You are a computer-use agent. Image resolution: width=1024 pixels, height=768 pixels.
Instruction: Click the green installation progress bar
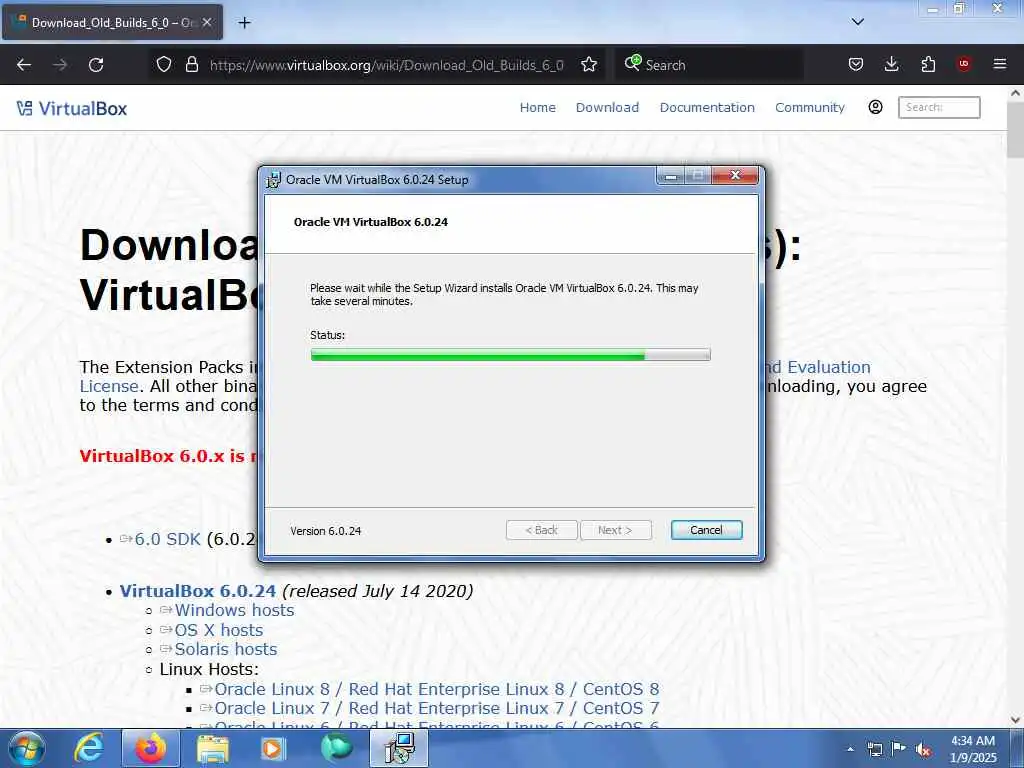(510, 355)
